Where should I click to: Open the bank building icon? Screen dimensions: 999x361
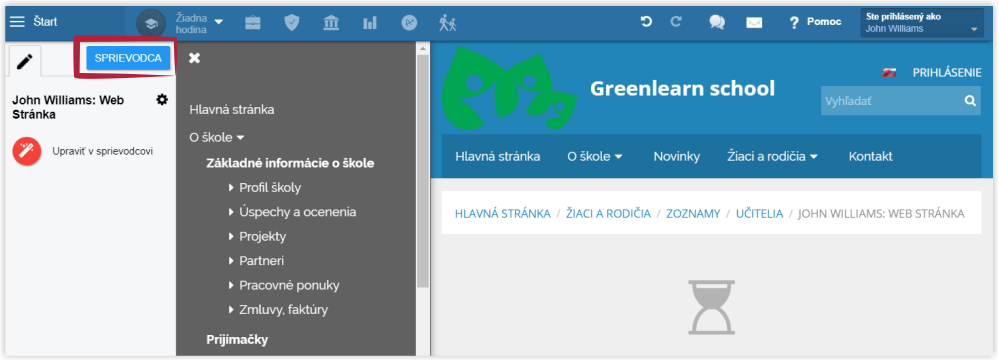tap(331, 23)
